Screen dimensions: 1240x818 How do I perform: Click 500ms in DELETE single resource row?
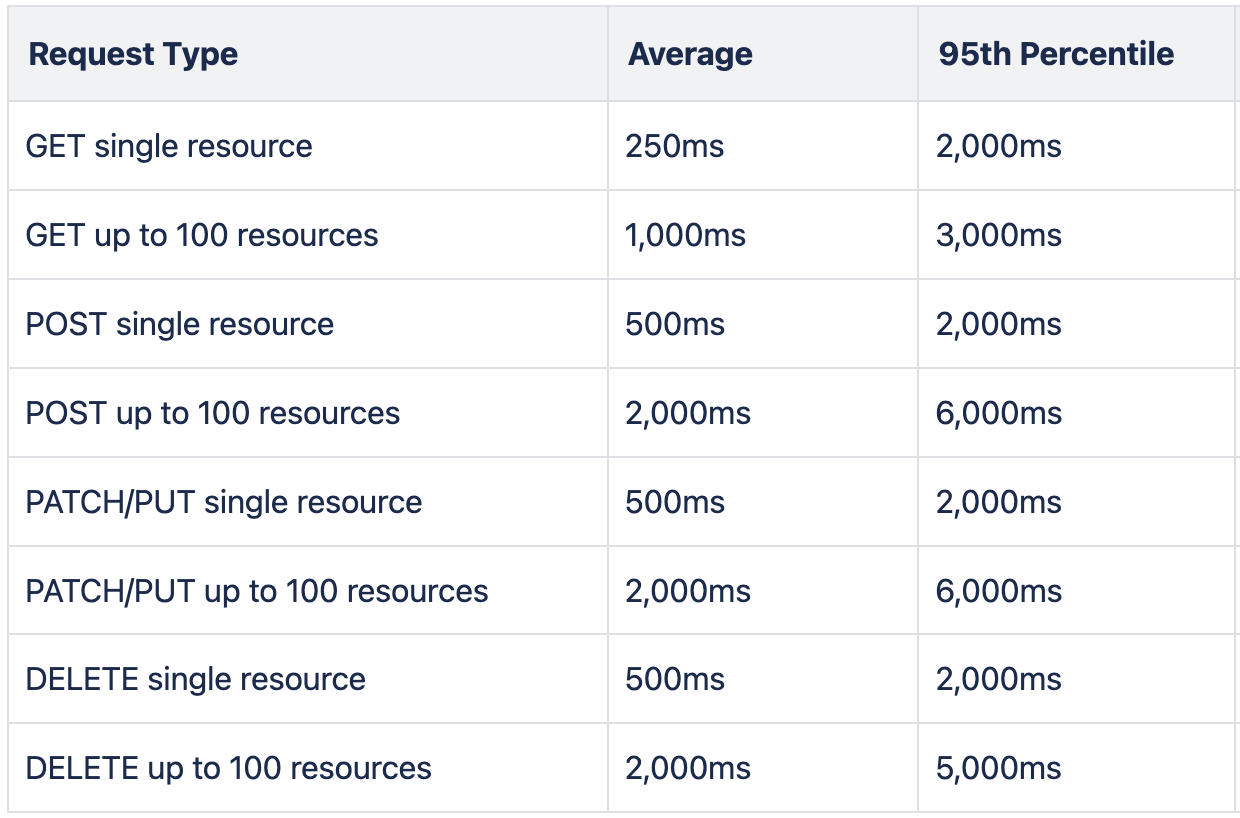(x=674, y=679)
